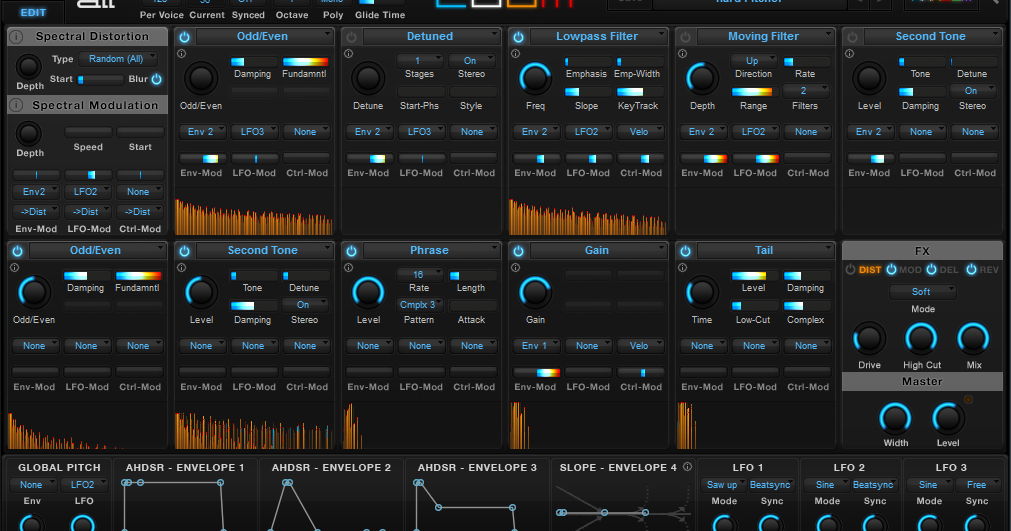Toggle the Lowpass Filter power button
Viewport: 1011px width, 531px height.
(x=518, y=37)
